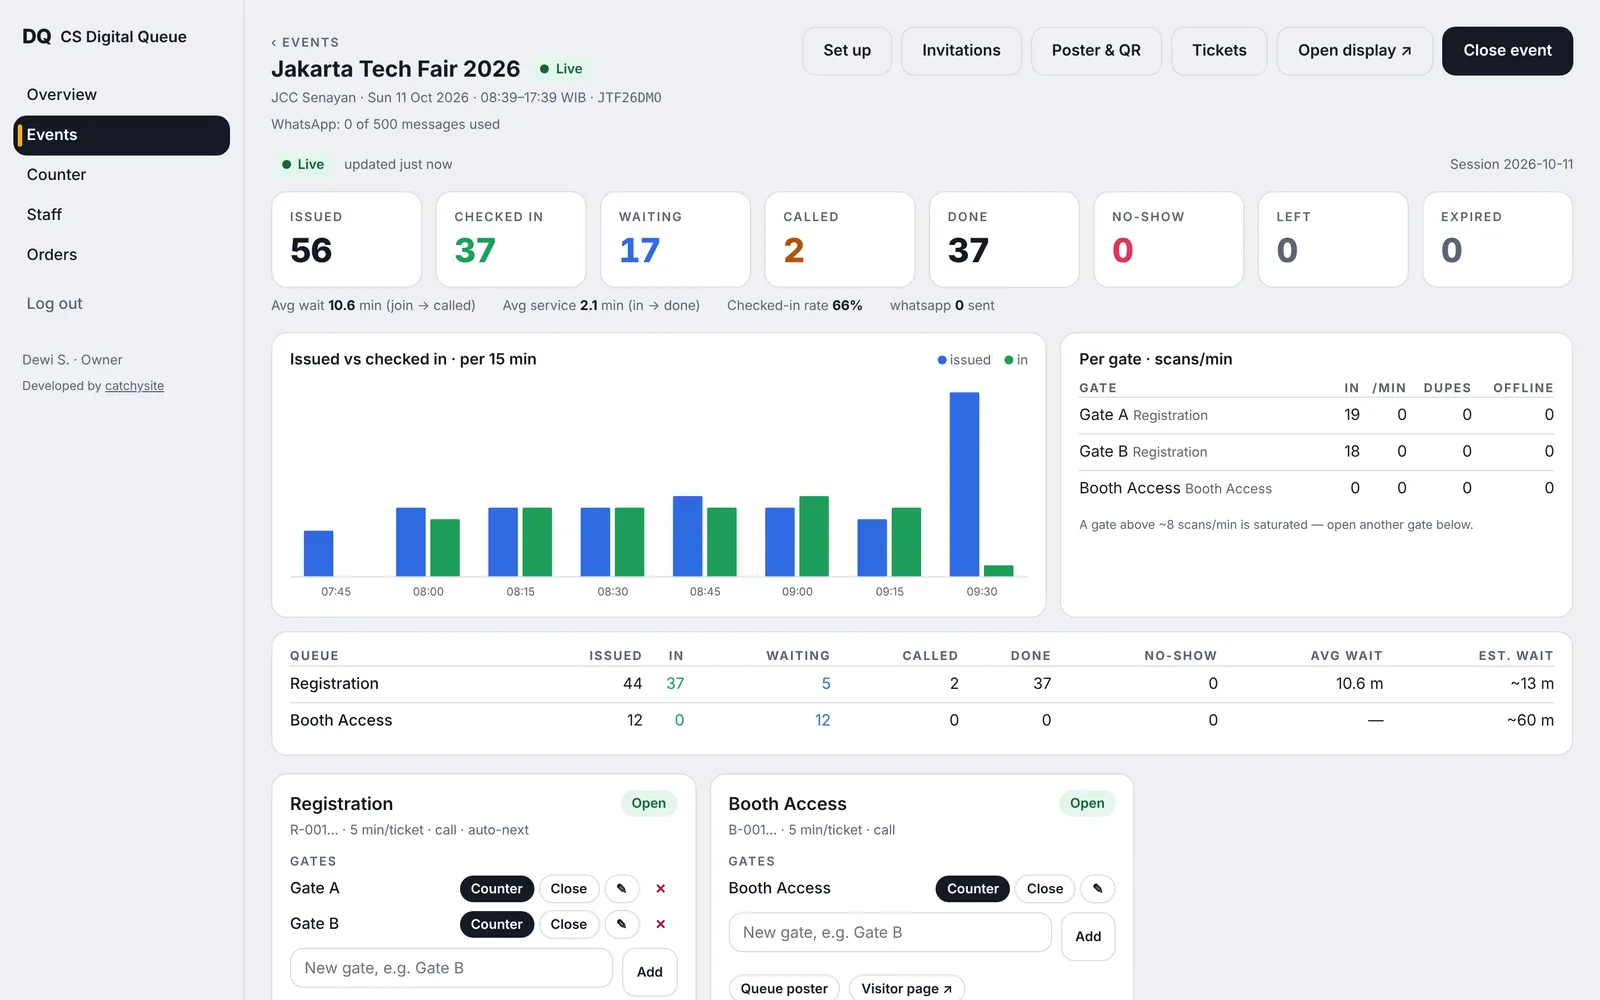Click the Waiting stat card showing 17

pos(675,240)
